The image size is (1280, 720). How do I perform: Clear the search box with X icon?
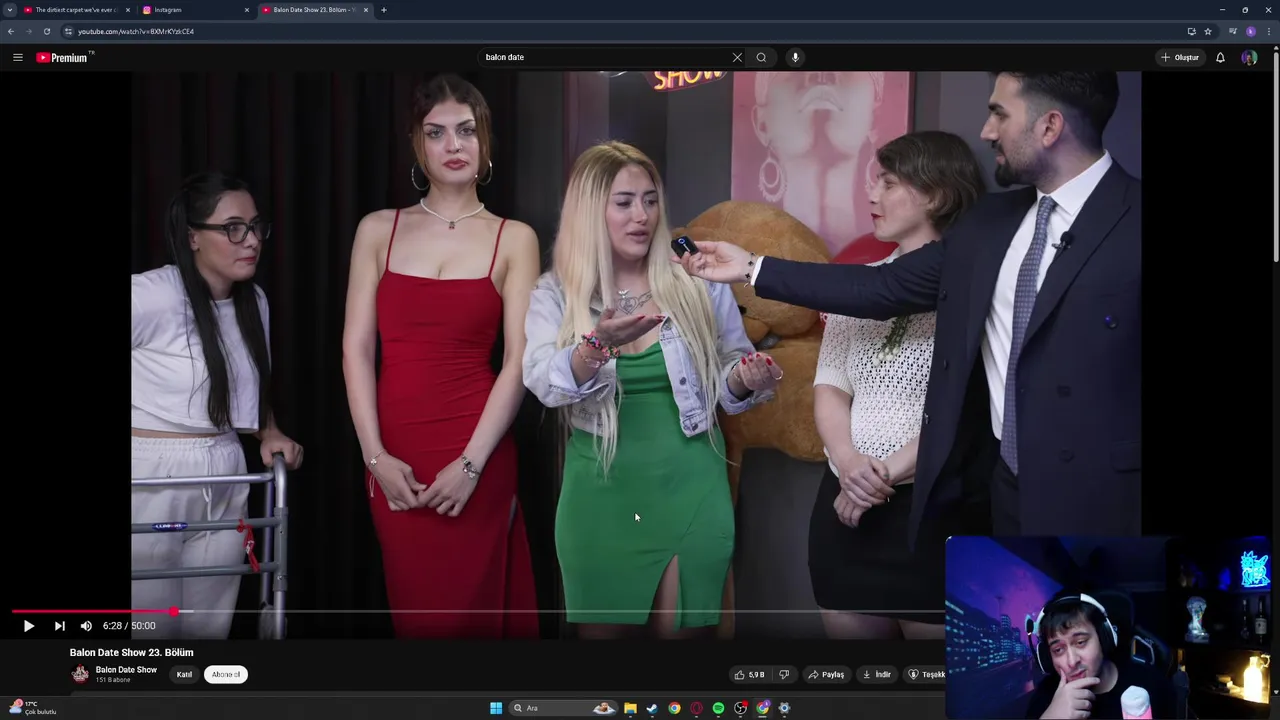pyautogui.click(x=737, y=57)
